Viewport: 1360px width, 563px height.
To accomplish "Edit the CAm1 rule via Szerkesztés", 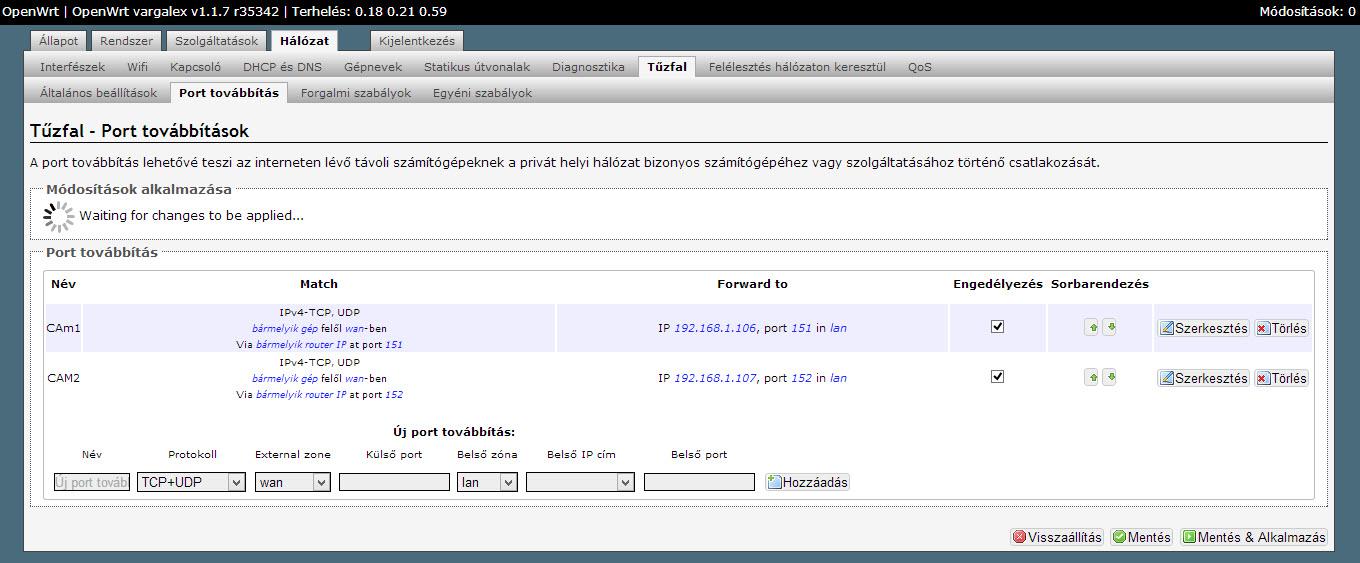I will (1203, 328).
